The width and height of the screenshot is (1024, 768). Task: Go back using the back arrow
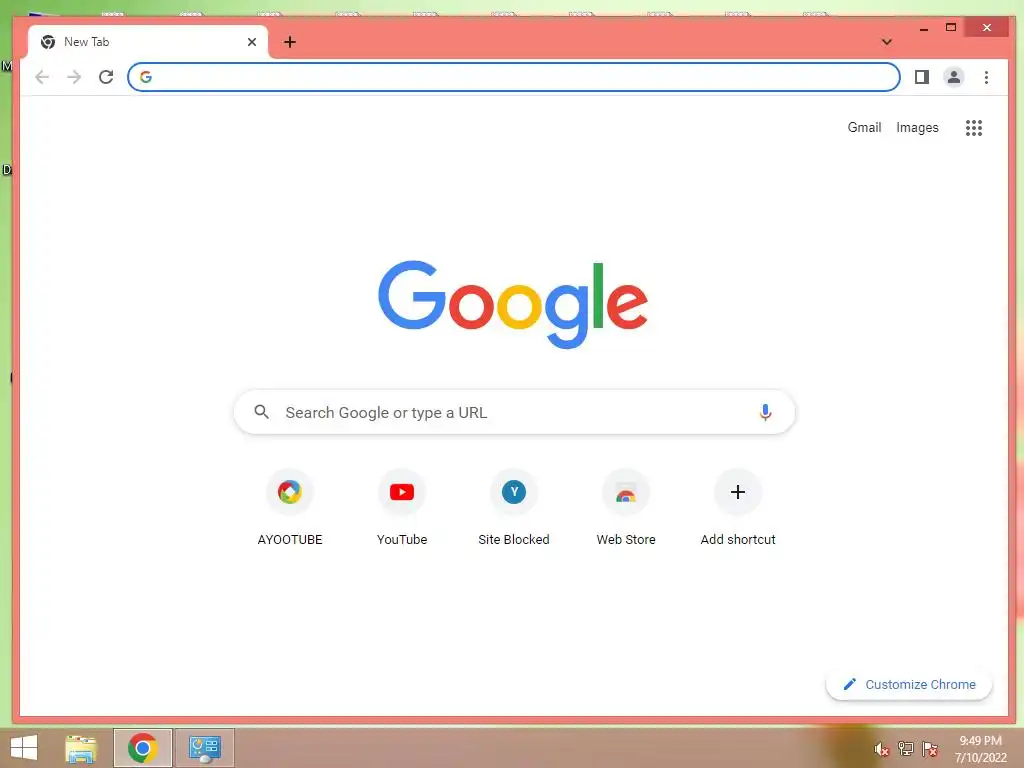click(x=42, y=77)
